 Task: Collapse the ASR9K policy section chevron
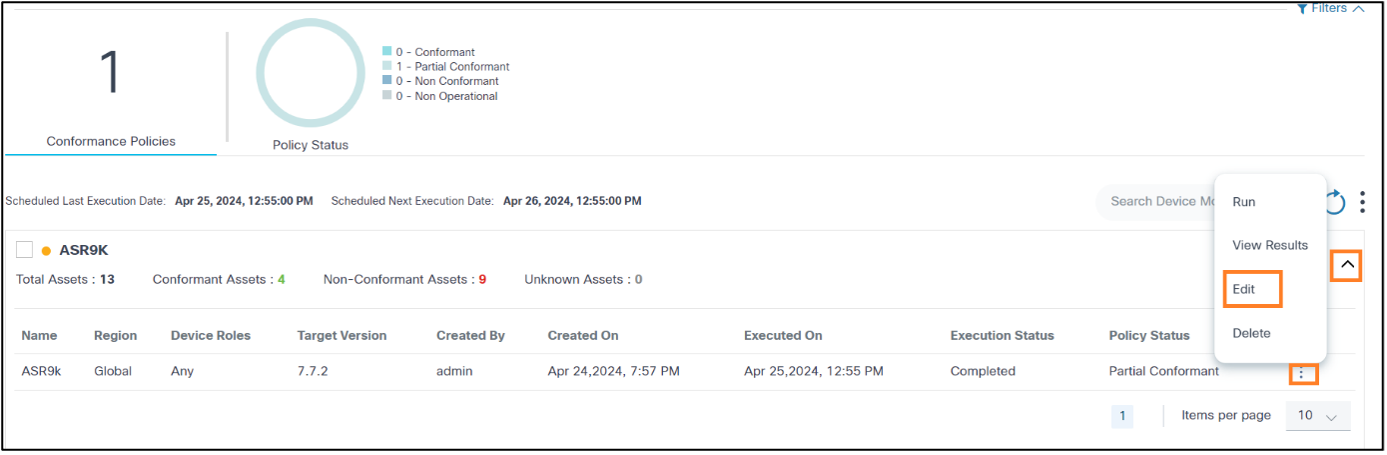[1346, 265]
